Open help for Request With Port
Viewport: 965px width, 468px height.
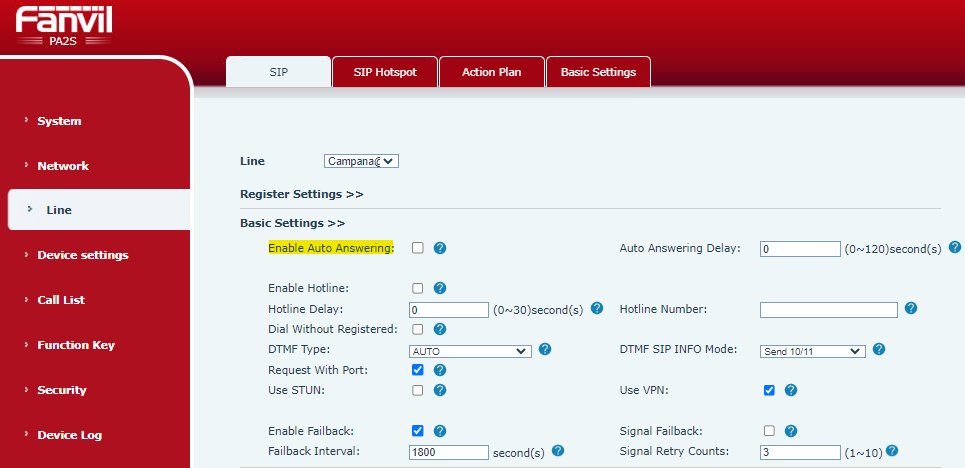(x=439, y=370)
